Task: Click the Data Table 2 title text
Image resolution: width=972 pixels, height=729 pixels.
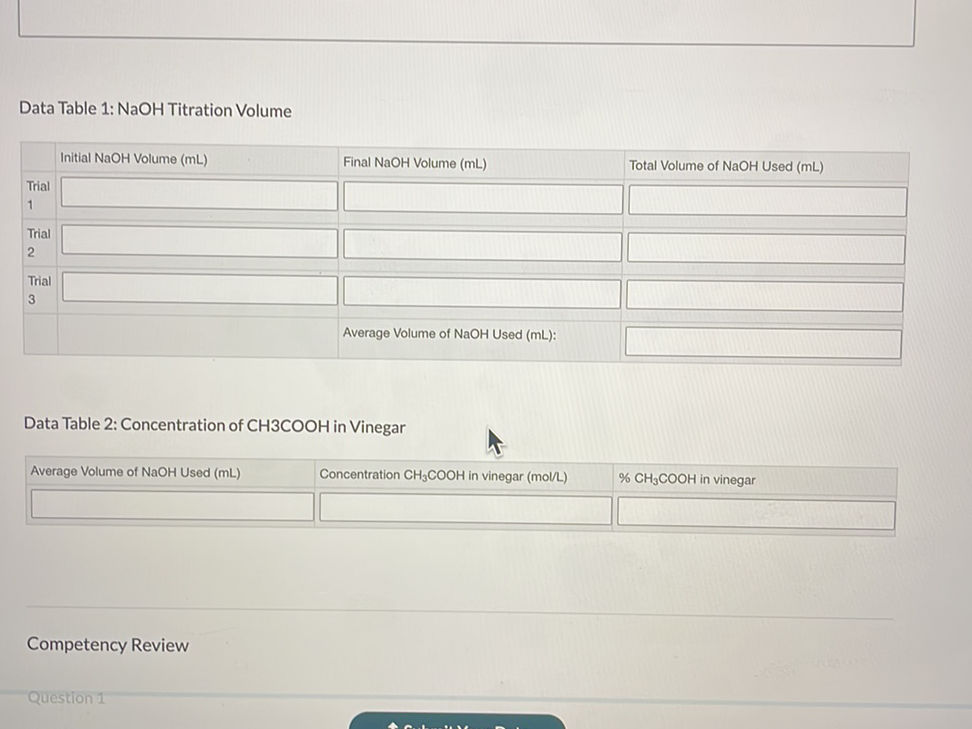Action: point(214,426)
